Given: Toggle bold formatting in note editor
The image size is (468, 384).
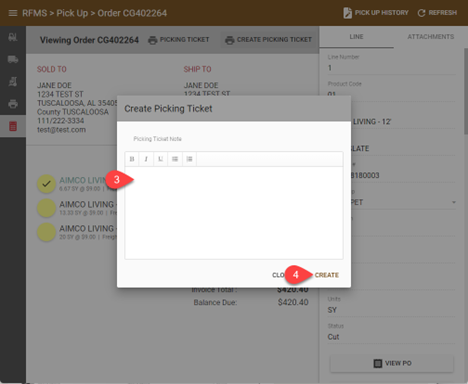Looking at the screenshot, I should (x=132, y=159).
